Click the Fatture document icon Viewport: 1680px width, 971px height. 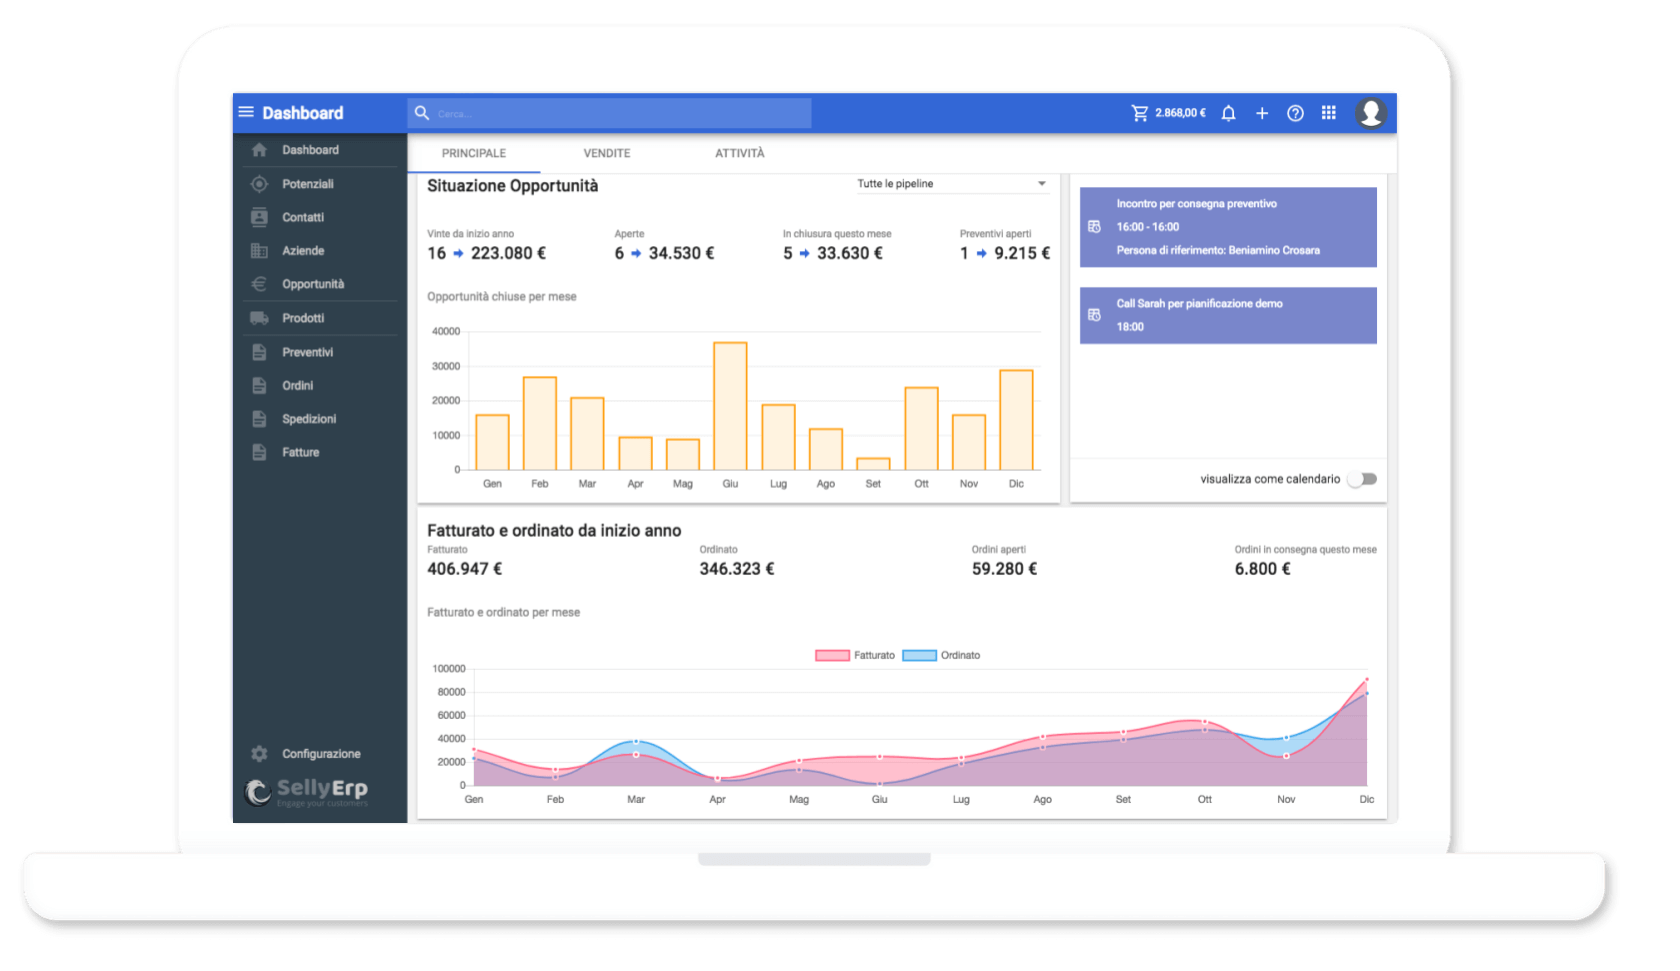click(x=259, y=452)
